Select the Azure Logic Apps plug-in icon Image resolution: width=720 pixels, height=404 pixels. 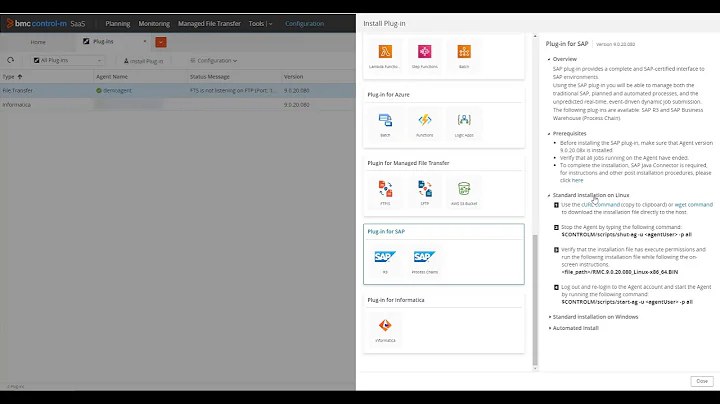pyautogui.click(x=464, y=120)
